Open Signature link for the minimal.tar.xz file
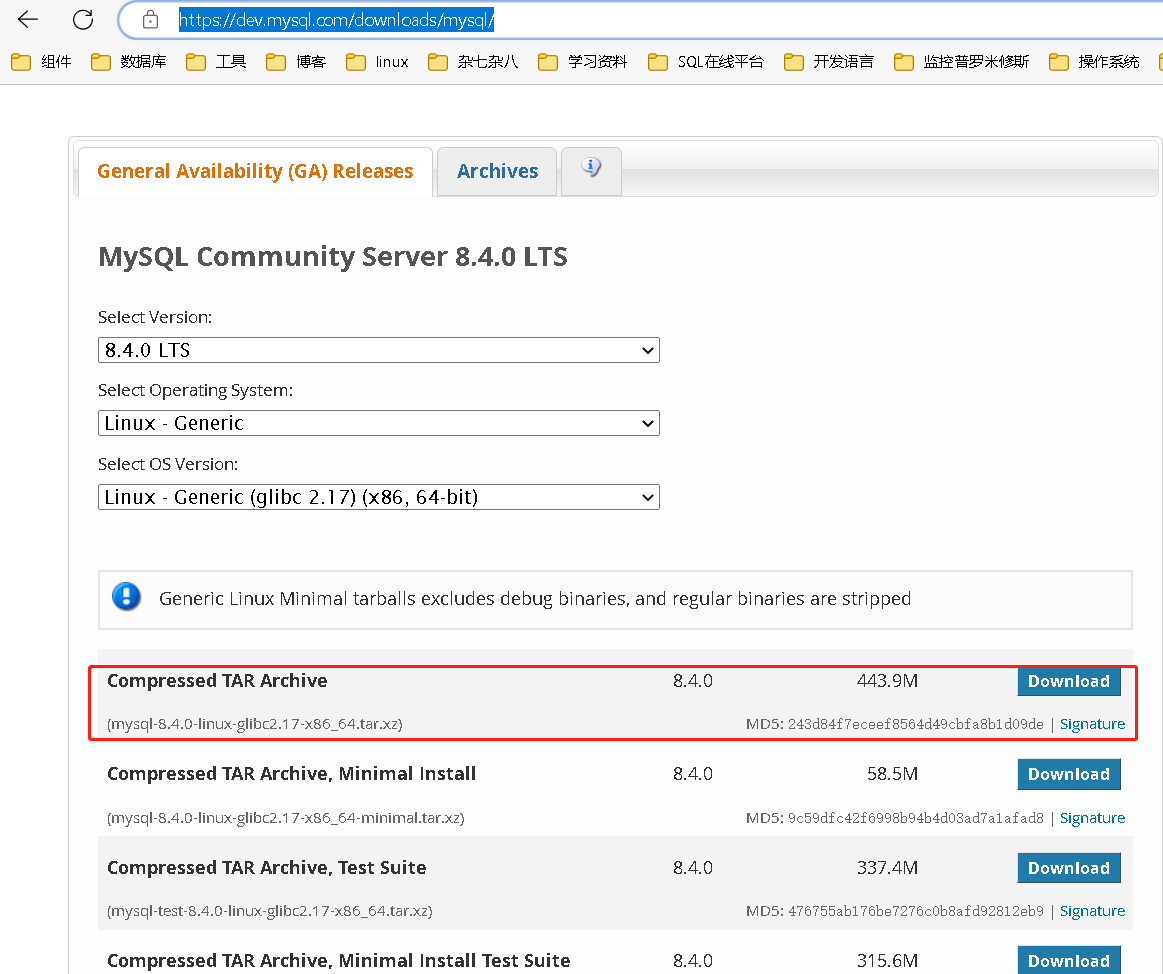This screenshot has width=1163, height=974. 1092,817
